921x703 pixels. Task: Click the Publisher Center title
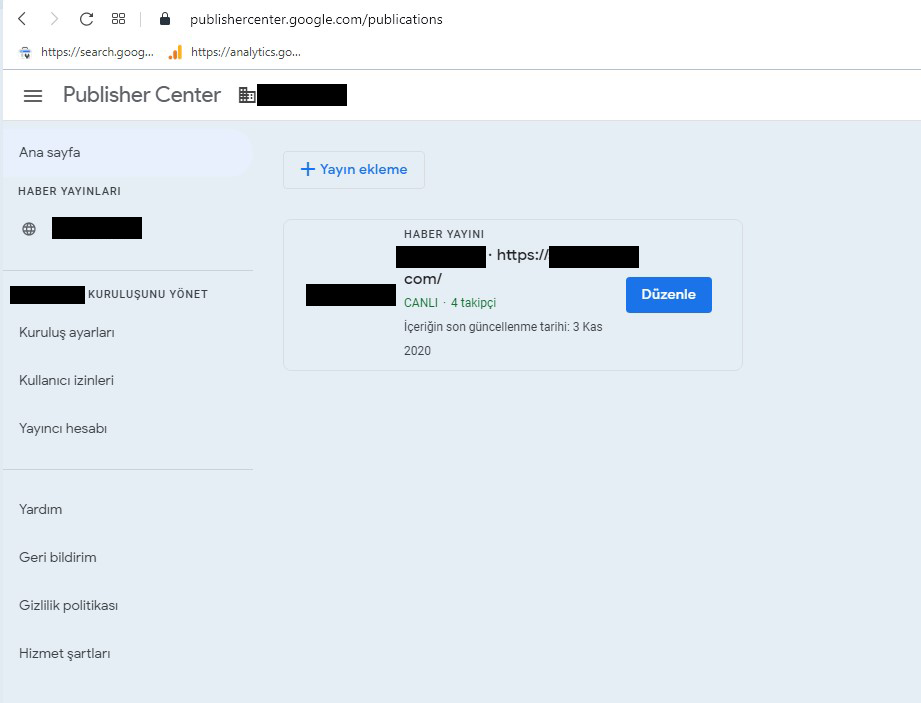coord(142,95)
